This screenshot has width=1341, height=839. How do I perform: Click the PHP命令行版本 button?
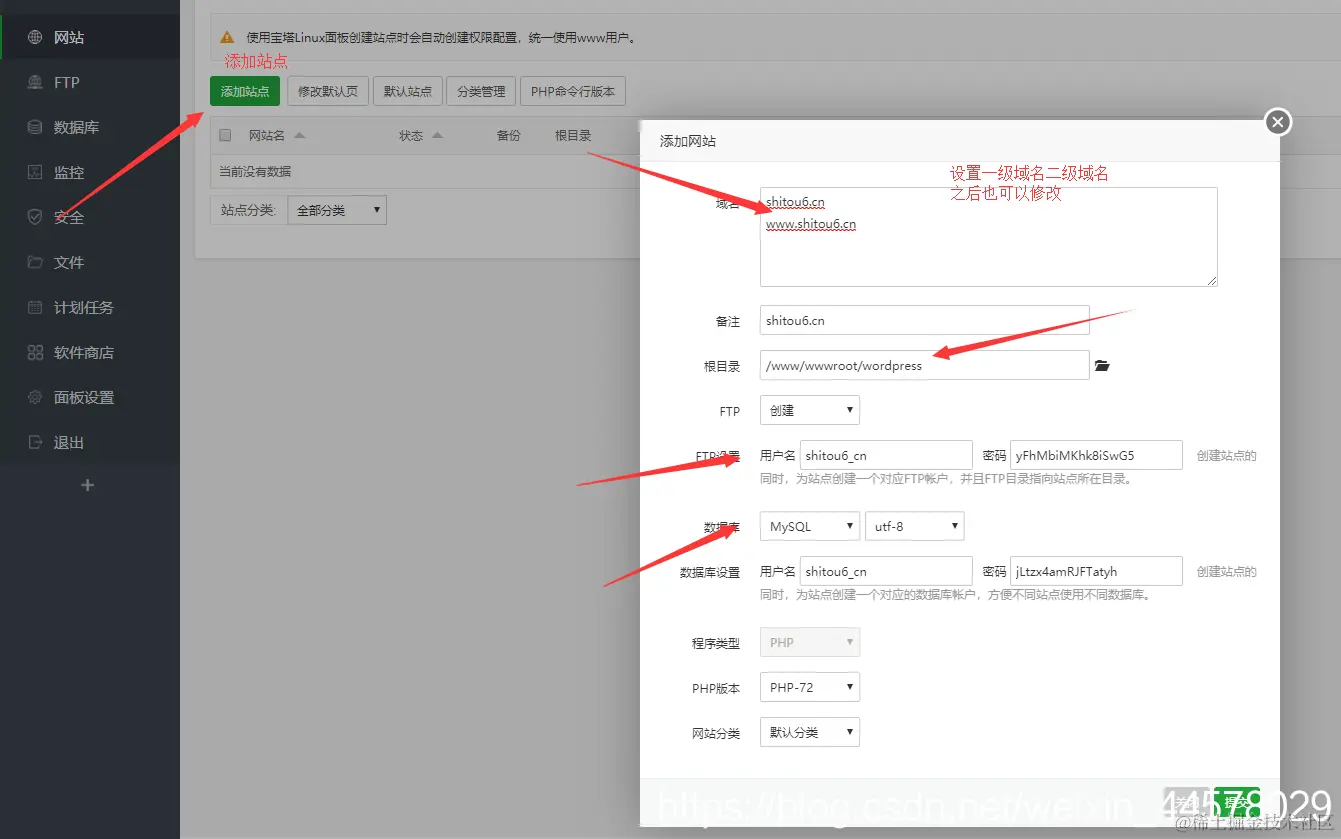[573, 91]
